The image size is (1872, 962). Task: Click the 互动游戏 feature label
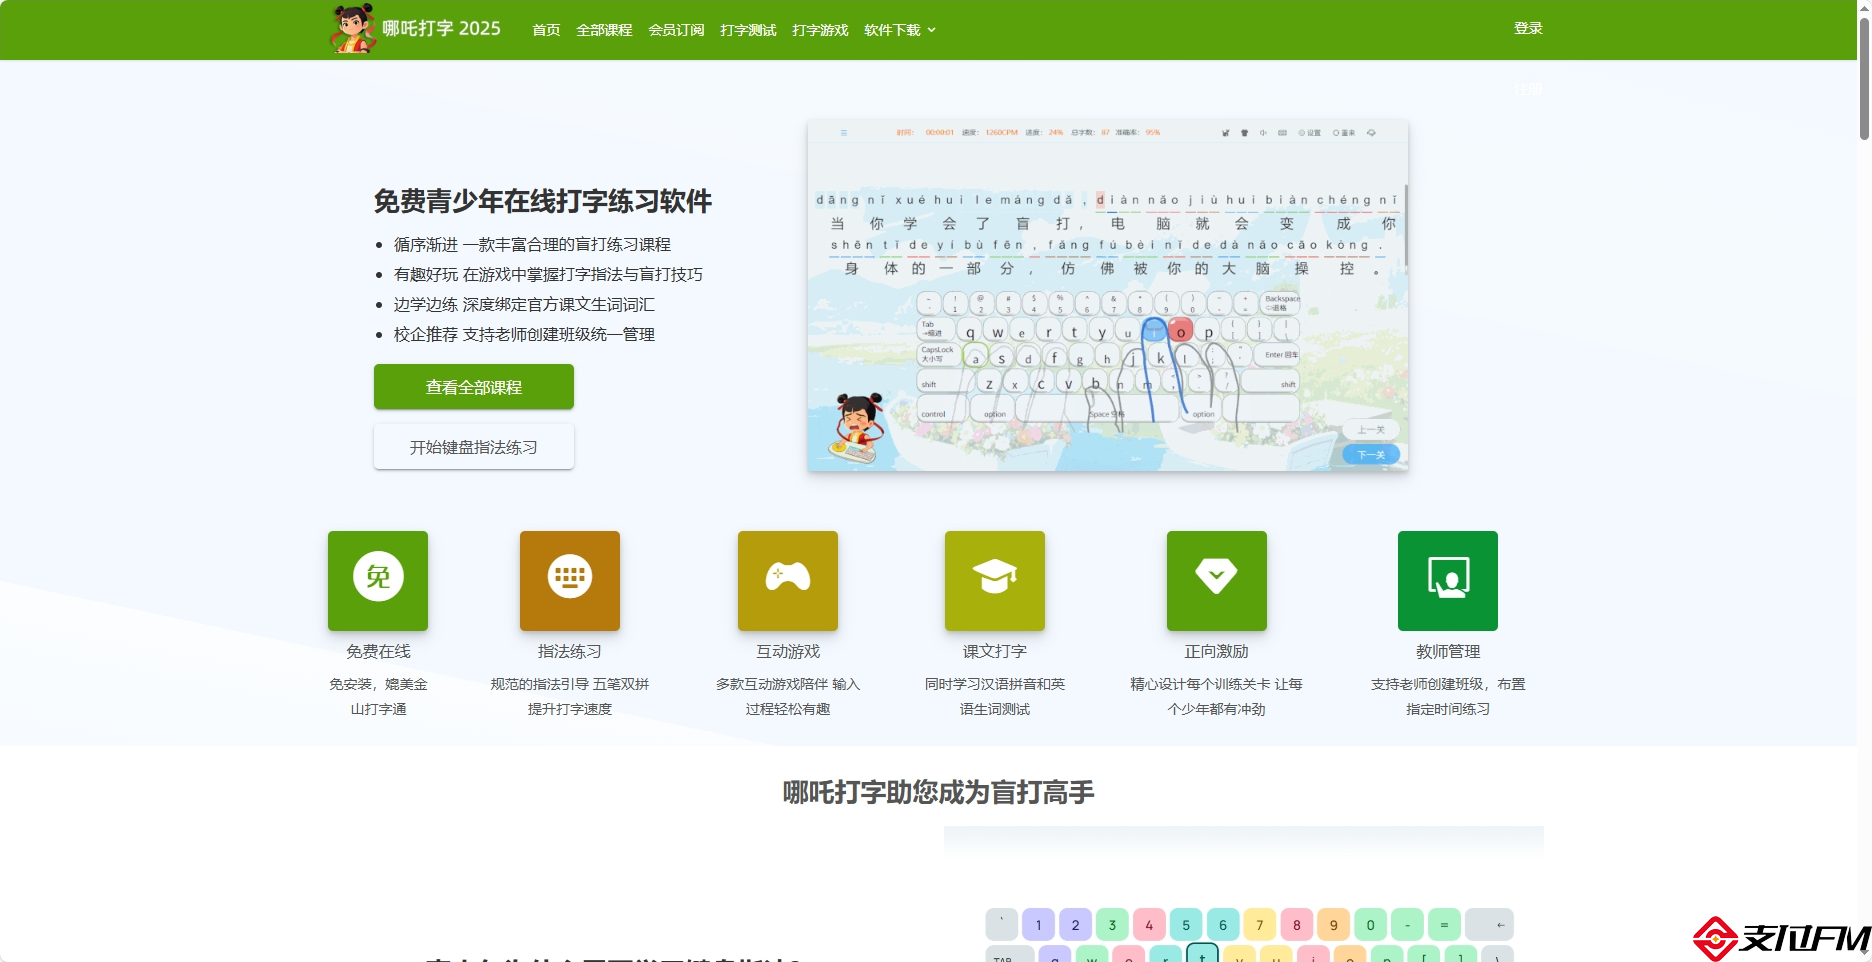click(788, 652)
